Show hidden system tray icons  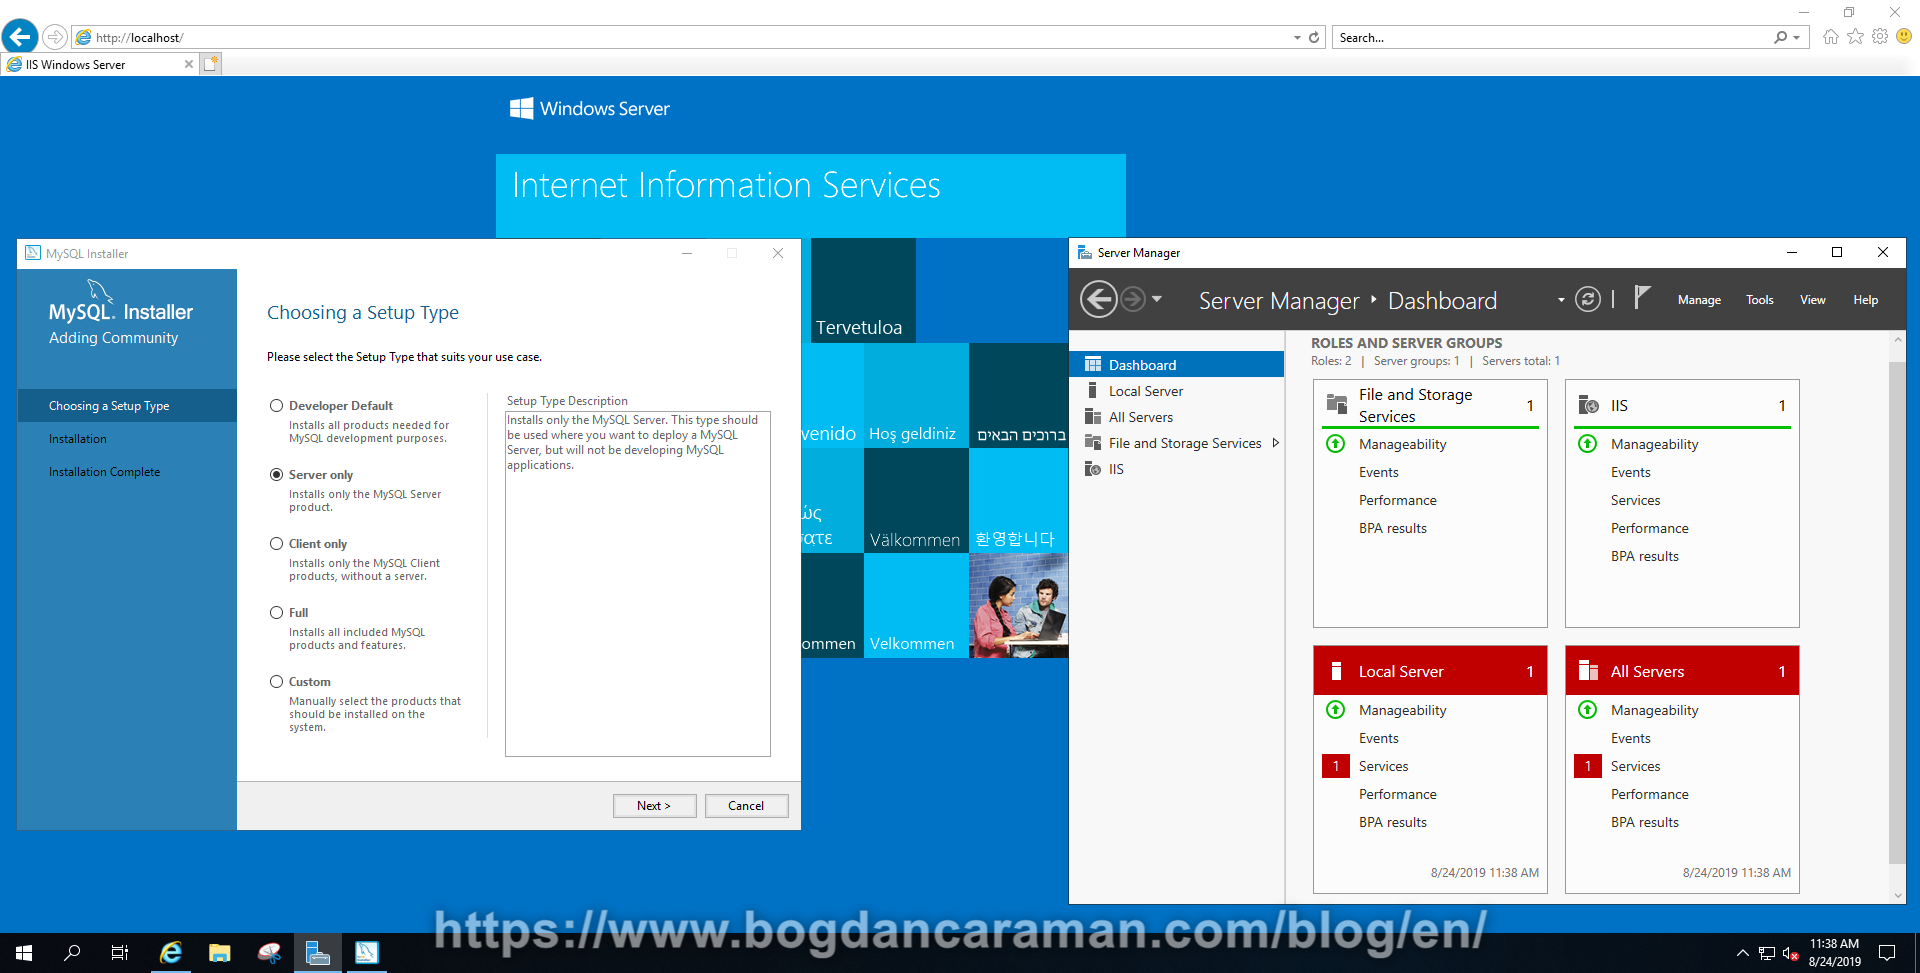(1742, 953)
